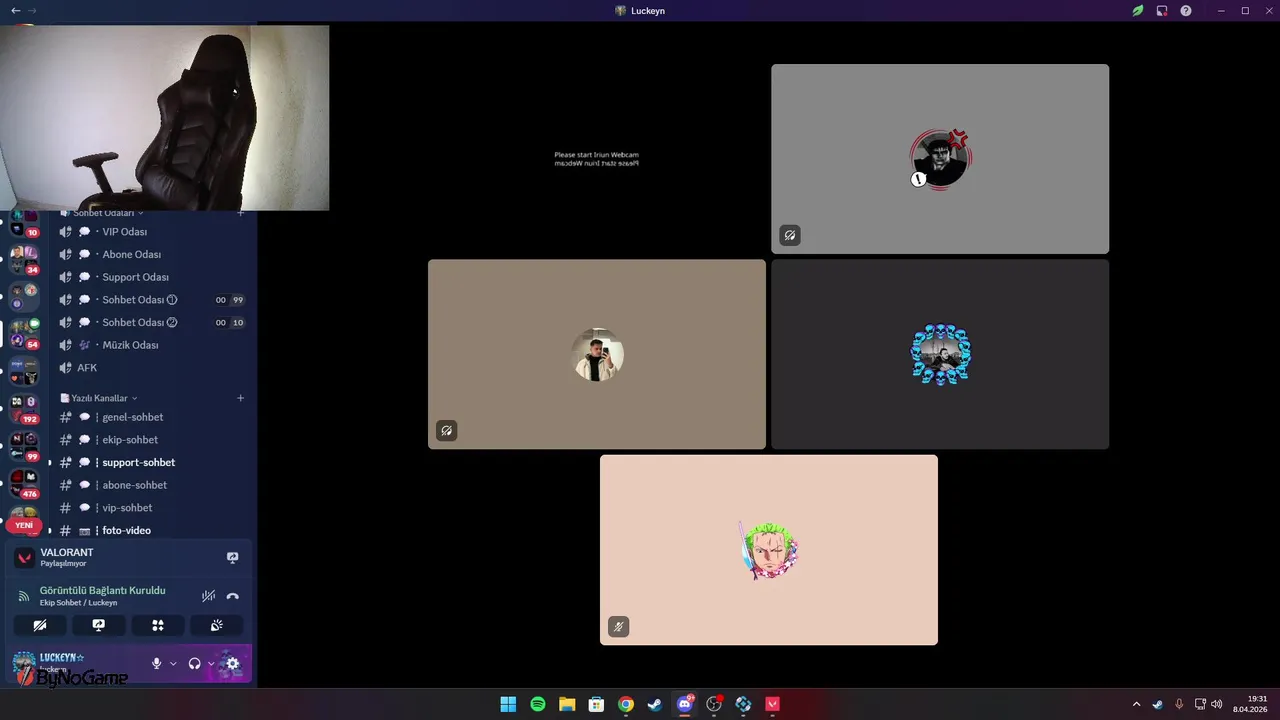This screenshot has width=1280, height=720.
Task: Focus the participant tile with angry-badge avatar
Action: click(x=940, y=159)
